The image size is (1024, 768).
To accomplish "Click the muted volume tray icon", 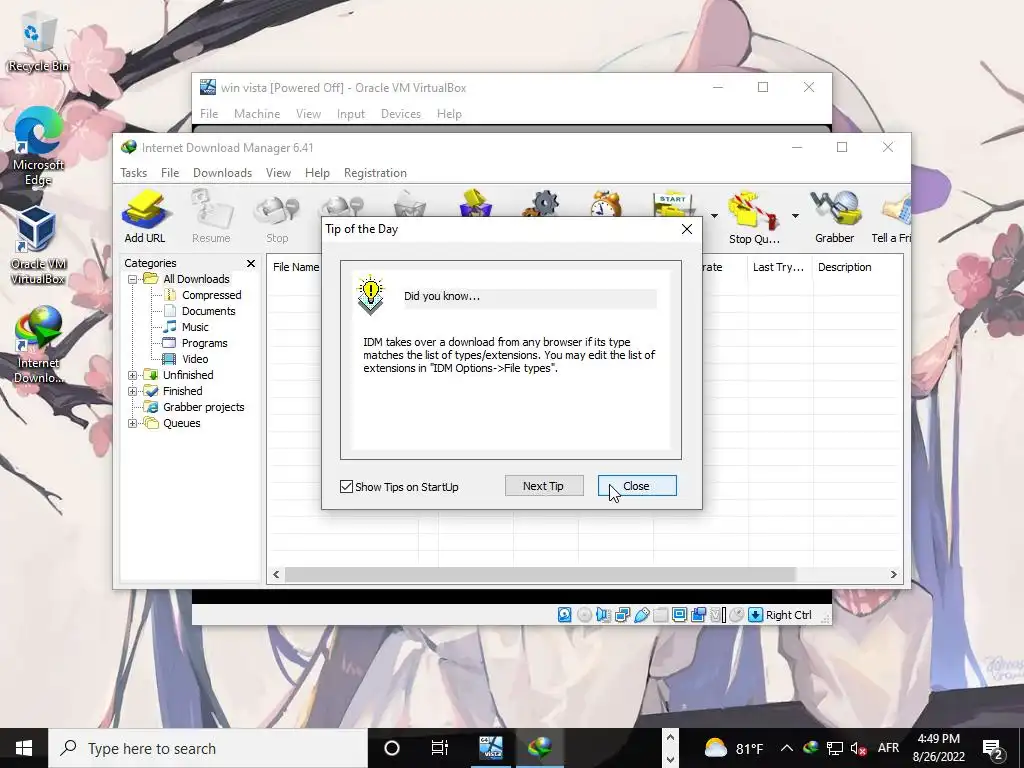I will (858, 748).
